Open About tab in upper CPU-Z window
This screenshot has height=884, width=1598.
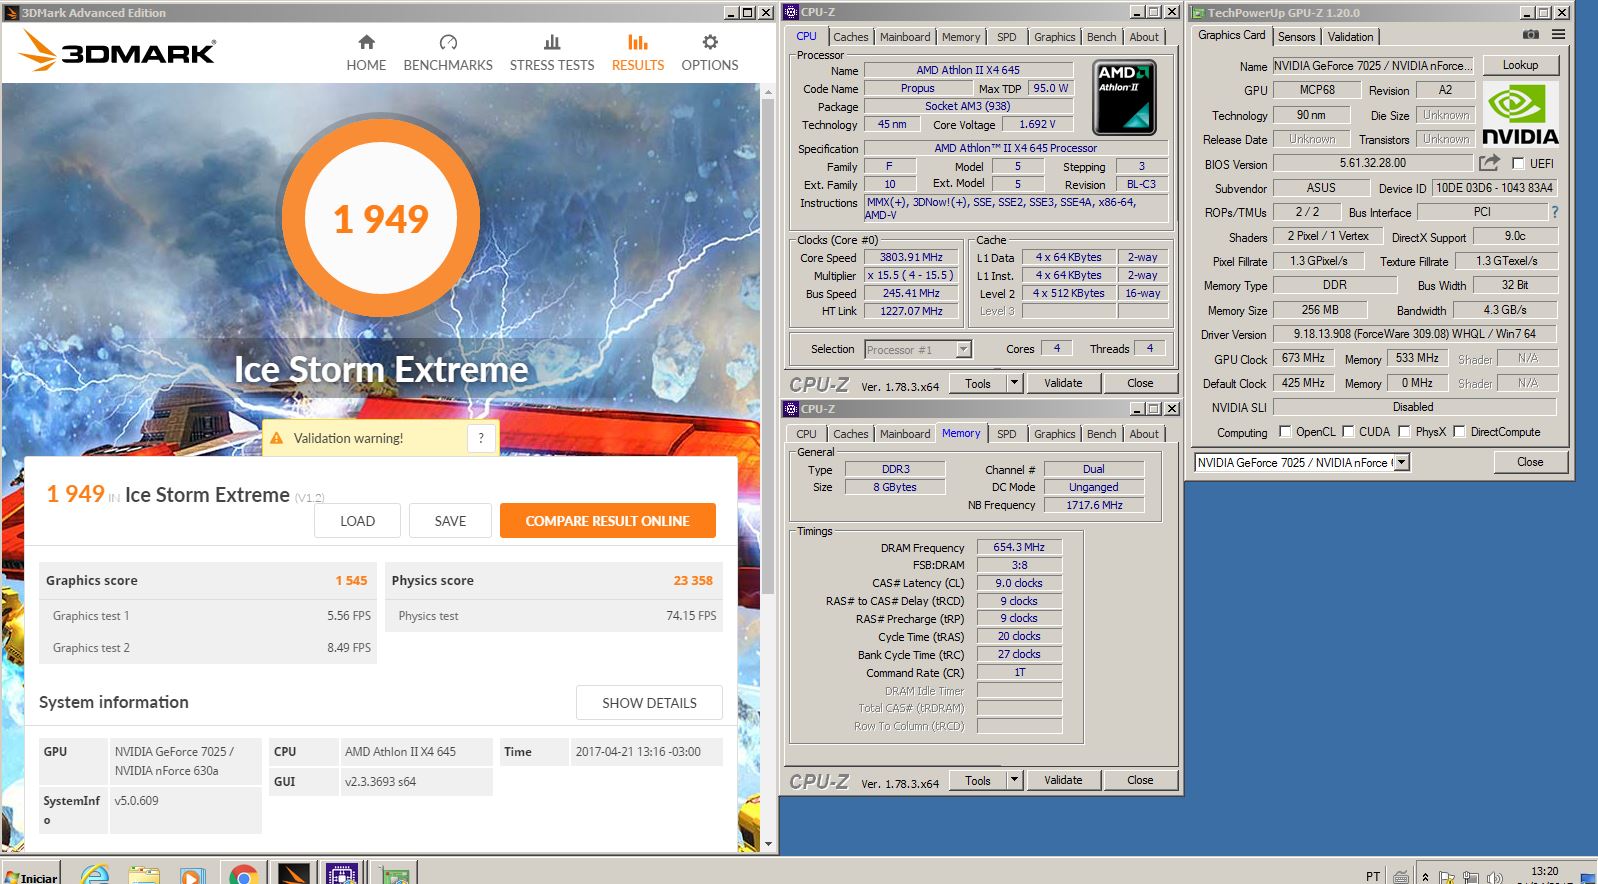[x=1144, y=37]
